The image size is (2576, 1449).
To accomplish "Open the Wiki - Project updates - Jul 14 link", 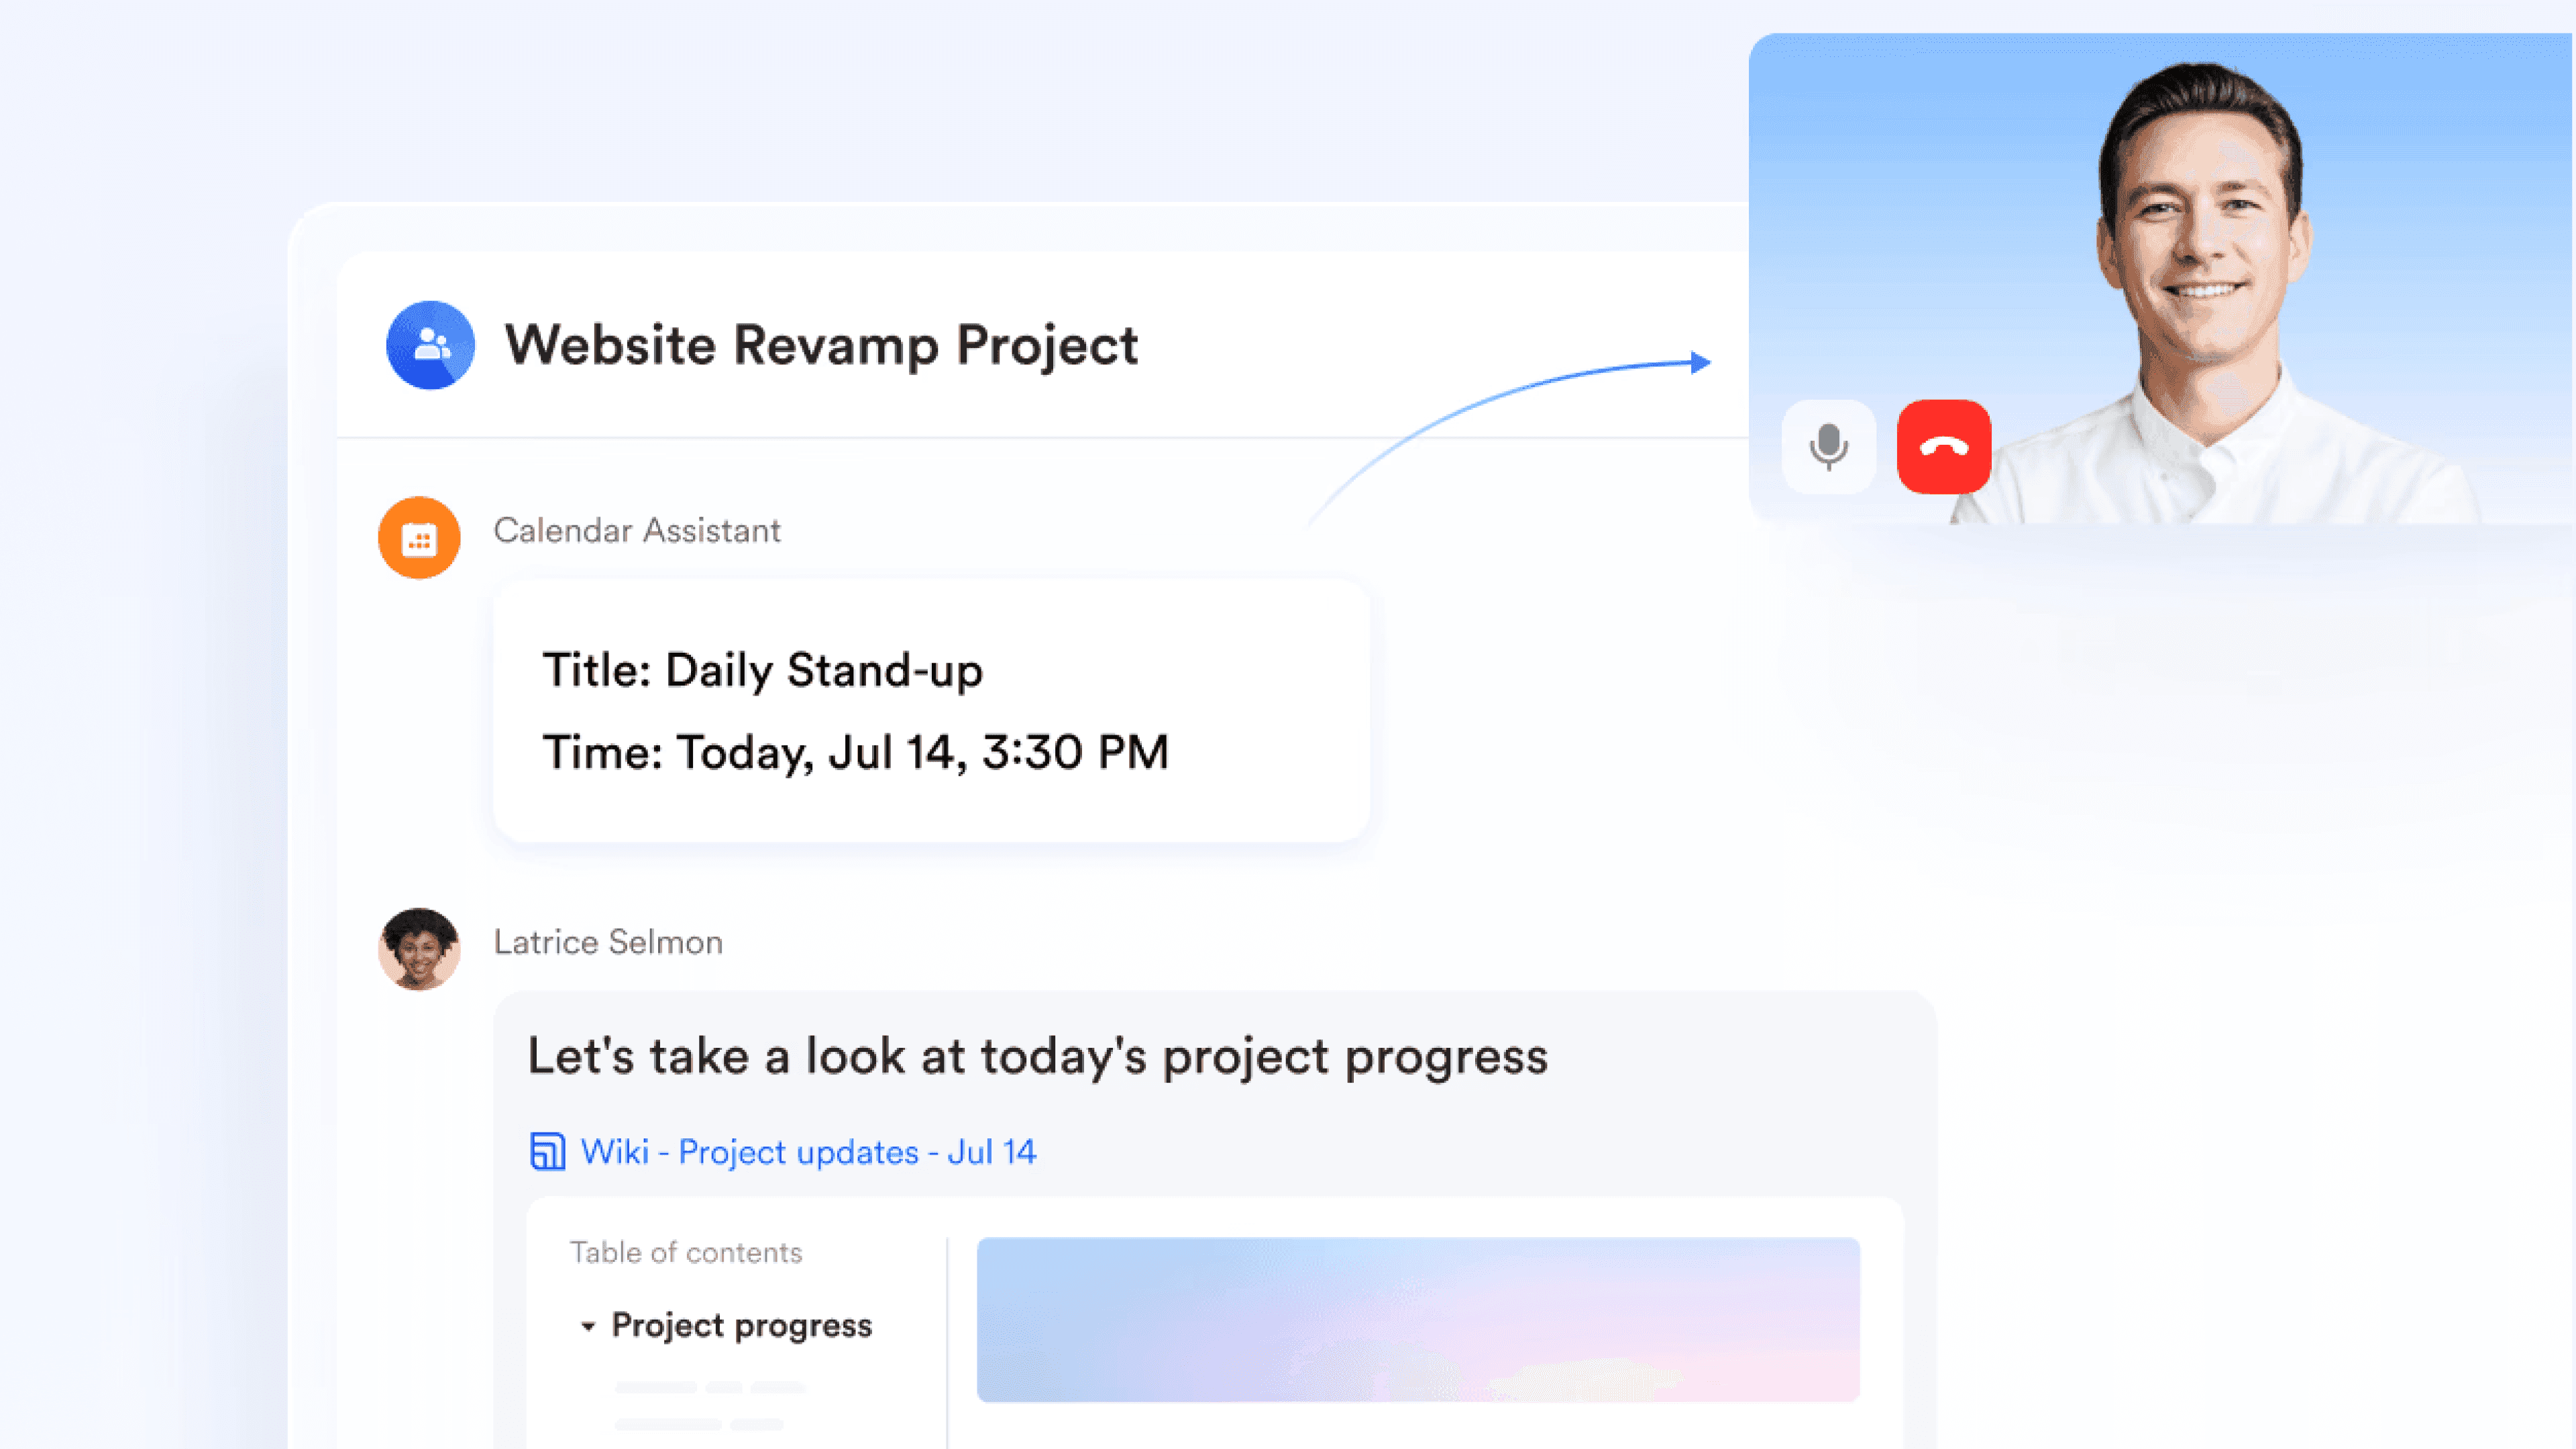I will 808,1152.
